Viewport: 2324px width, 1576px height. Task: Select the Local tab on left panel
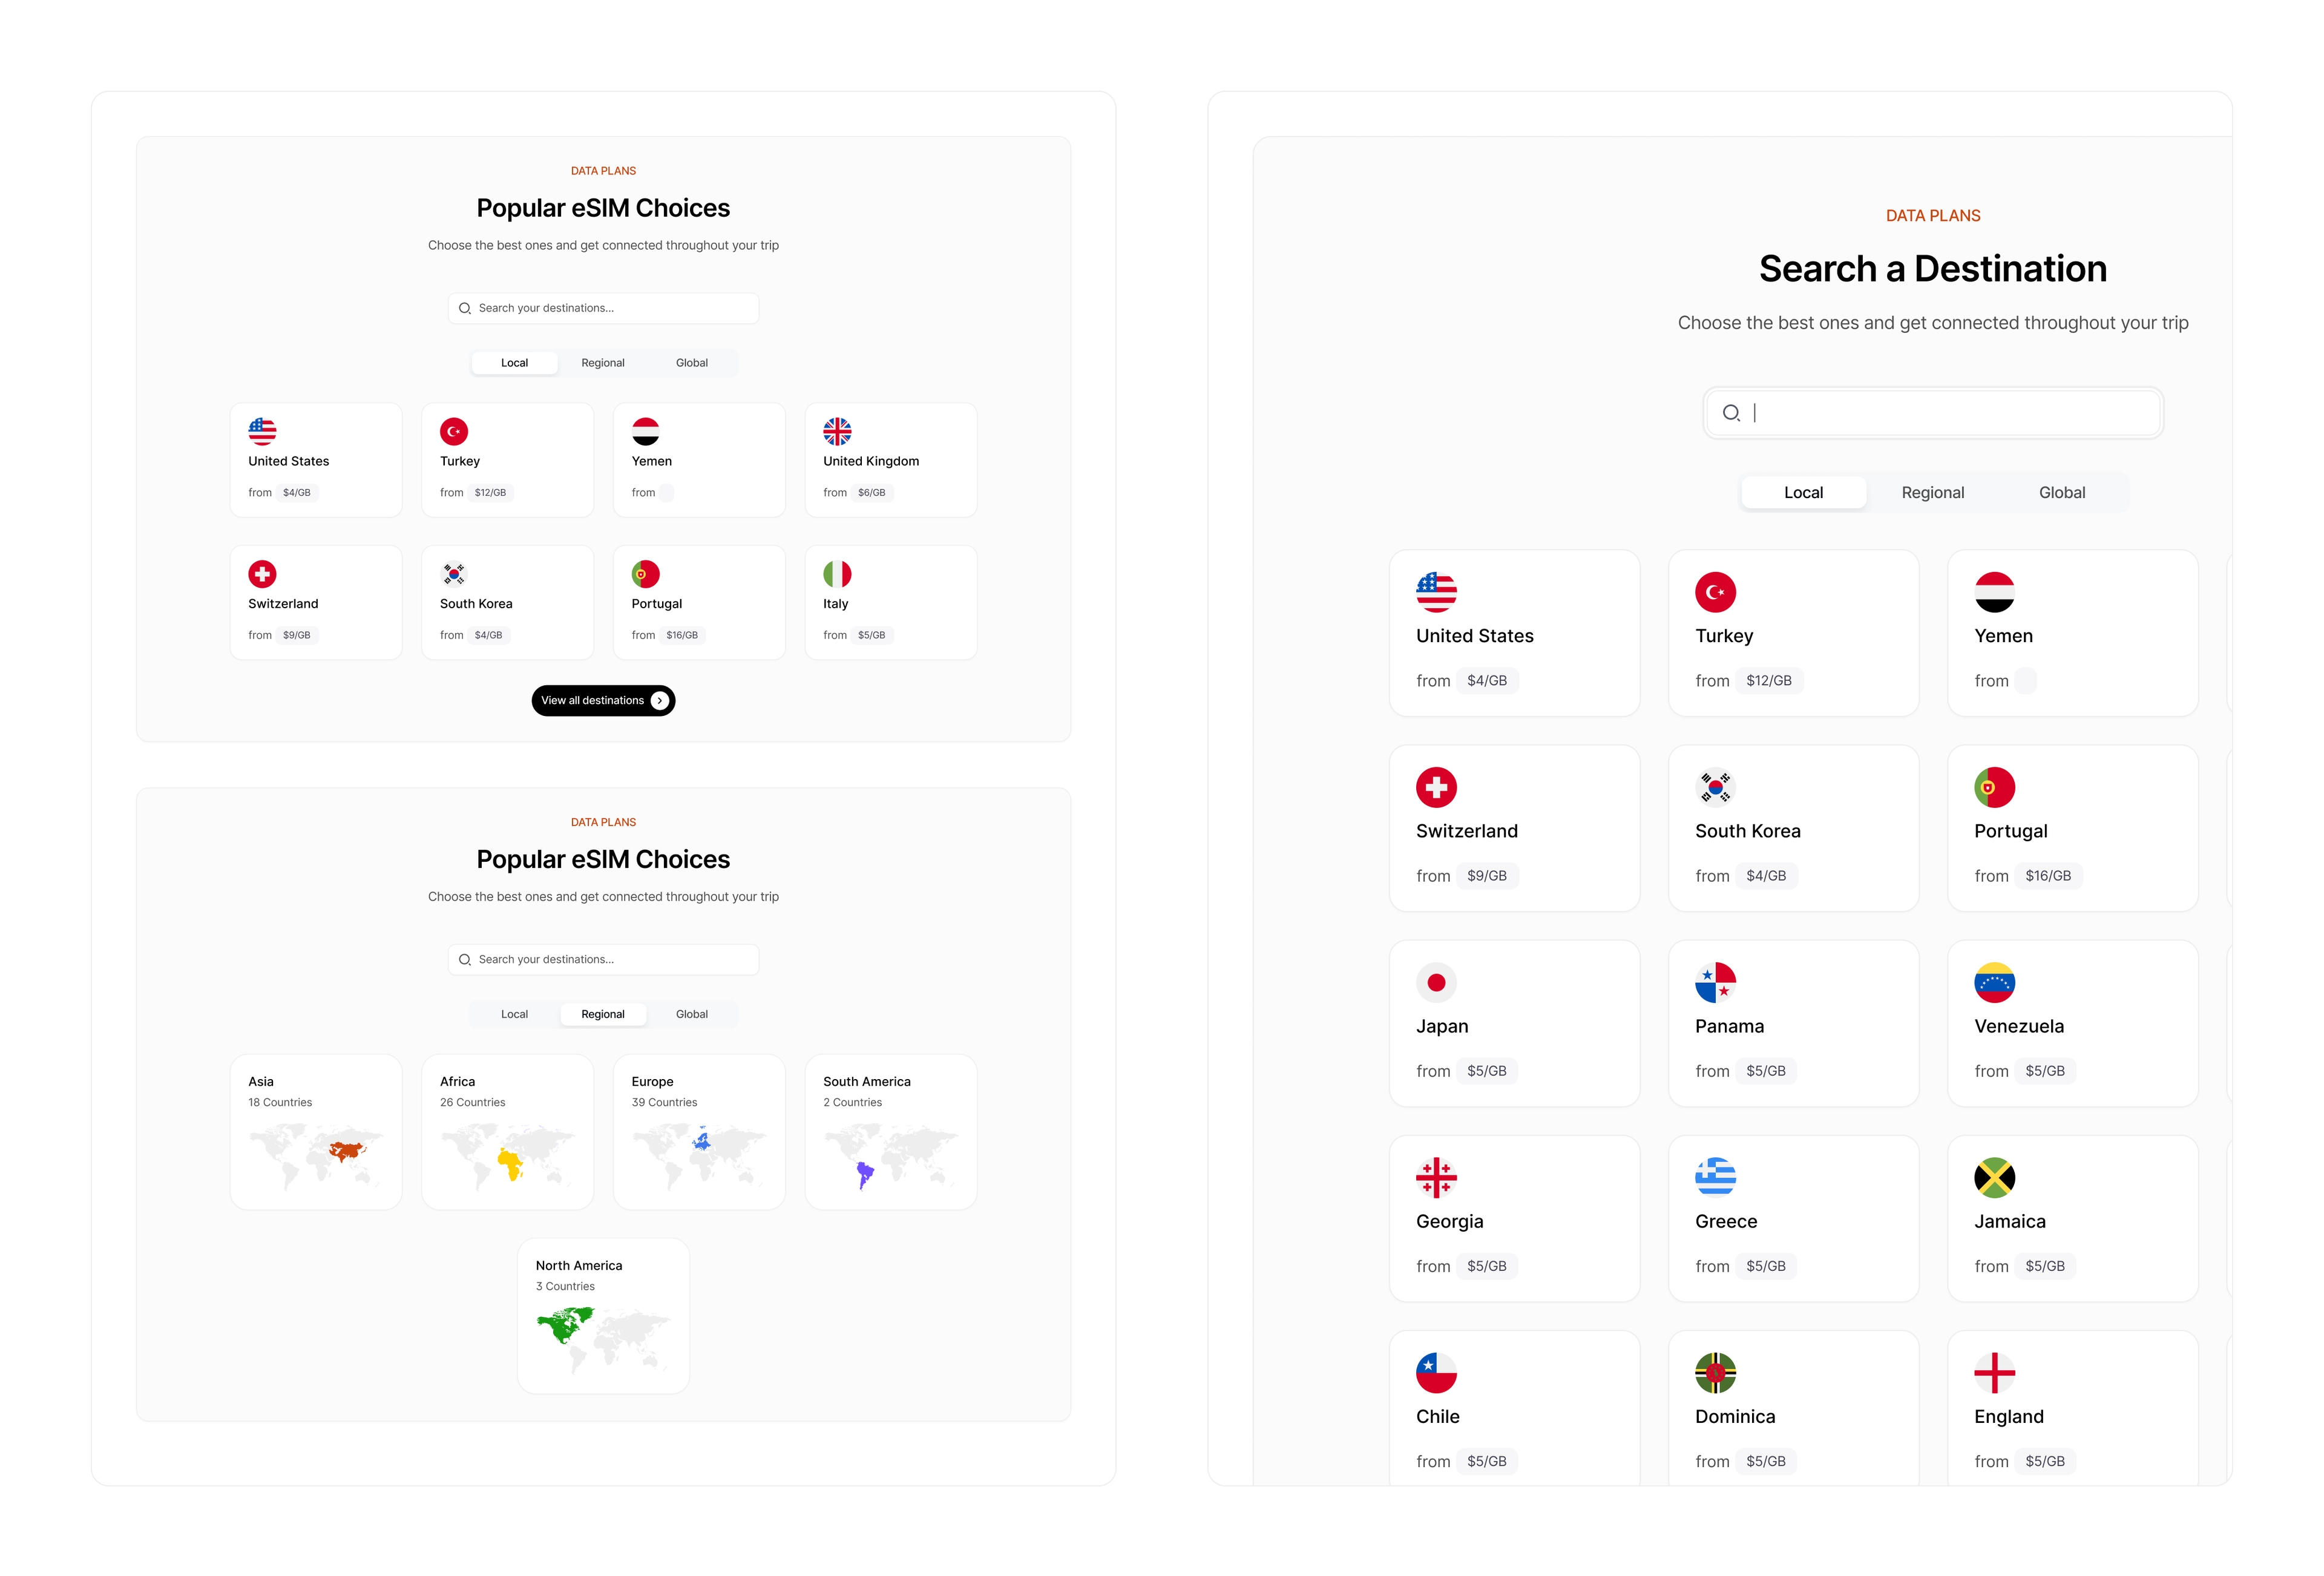click(515, 363)
